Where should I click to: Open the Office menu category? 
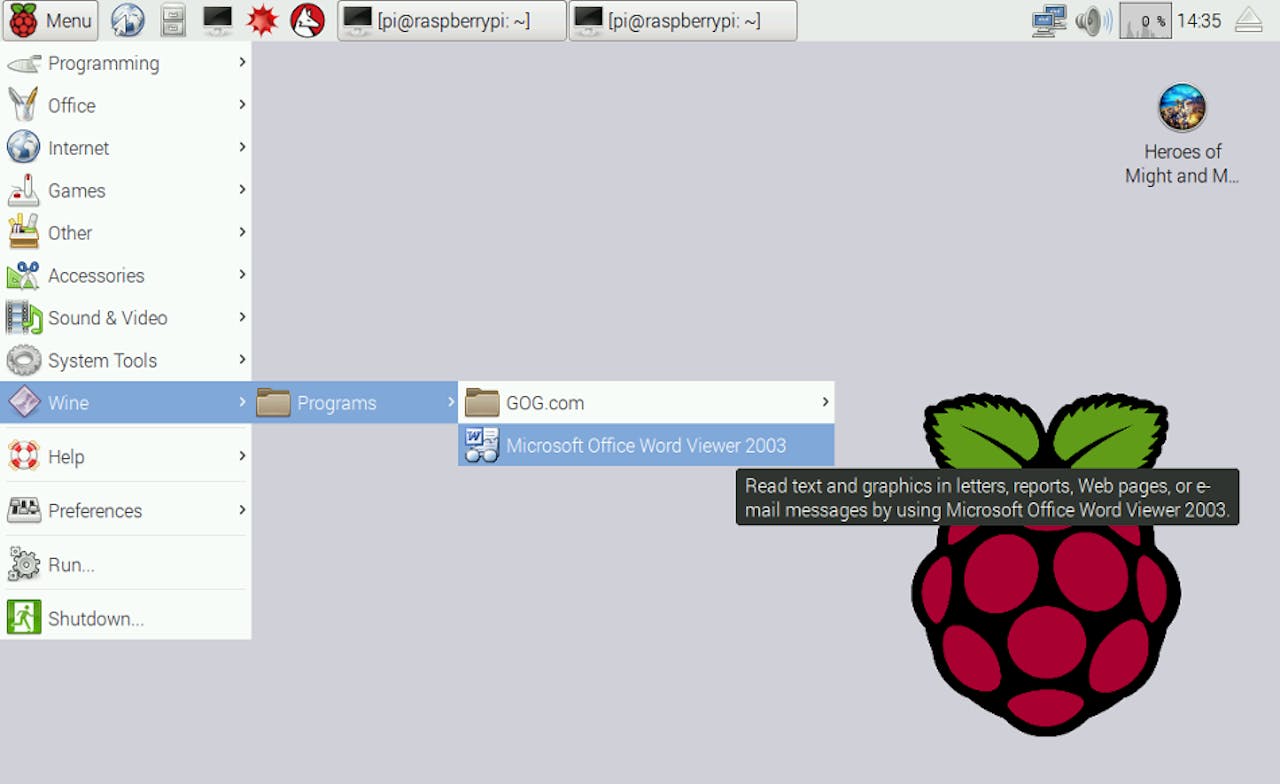[126, 105]
